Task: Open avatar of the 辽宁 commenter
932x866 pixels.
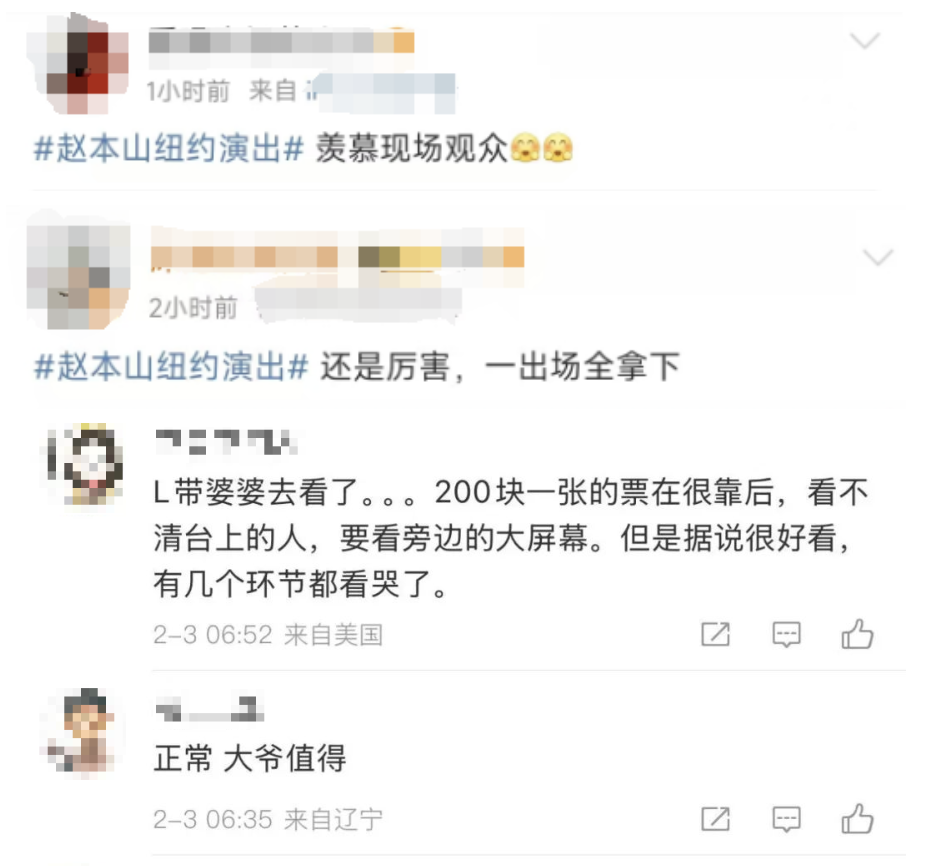Action: coord(83,731)
